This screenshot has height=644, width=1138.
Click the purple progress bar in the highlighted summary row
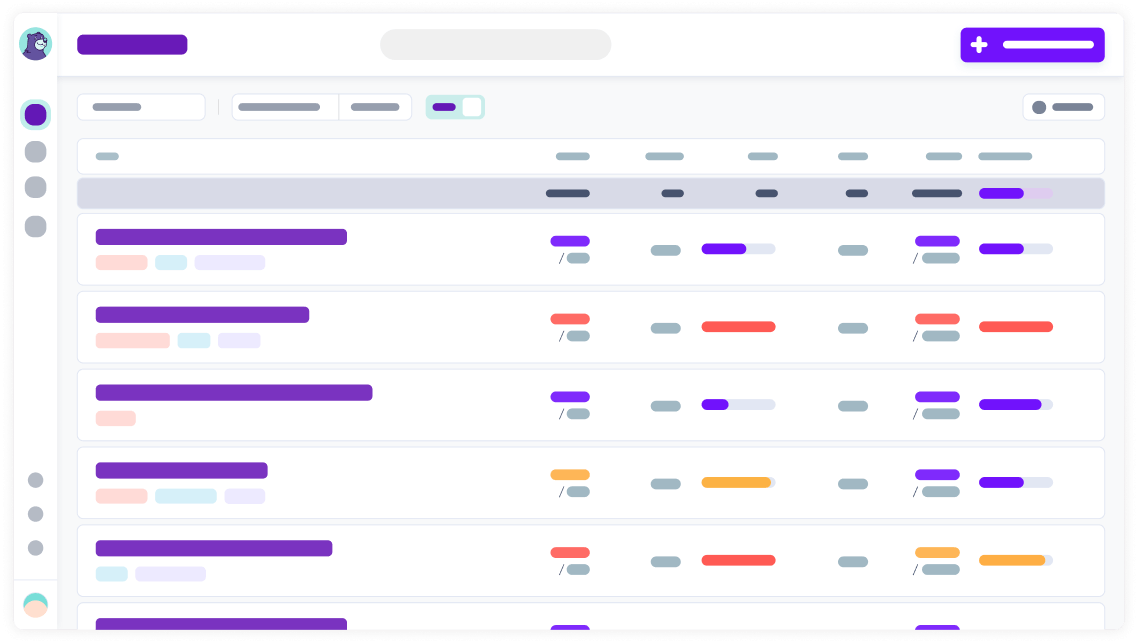click(x=1015, y=193)
